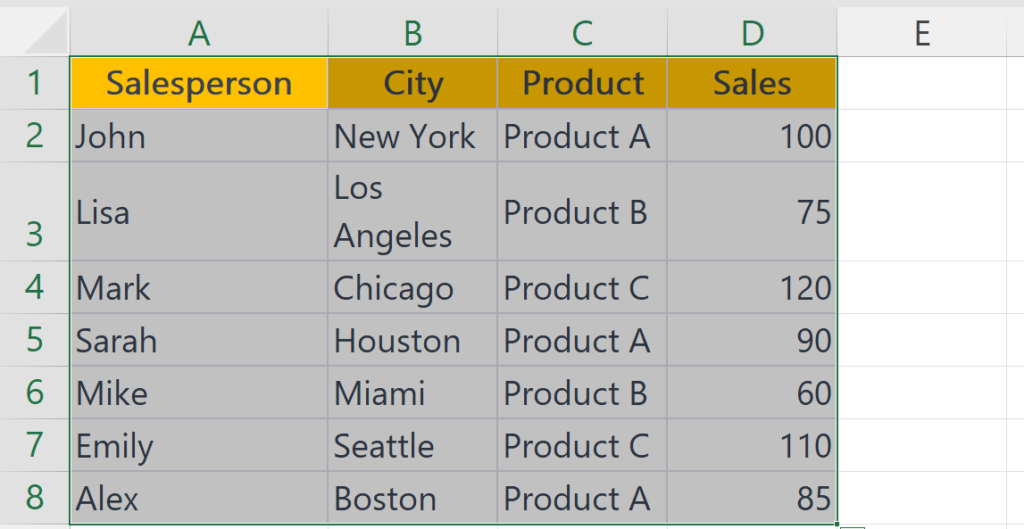Select column C header

click(x=583, y=32)
